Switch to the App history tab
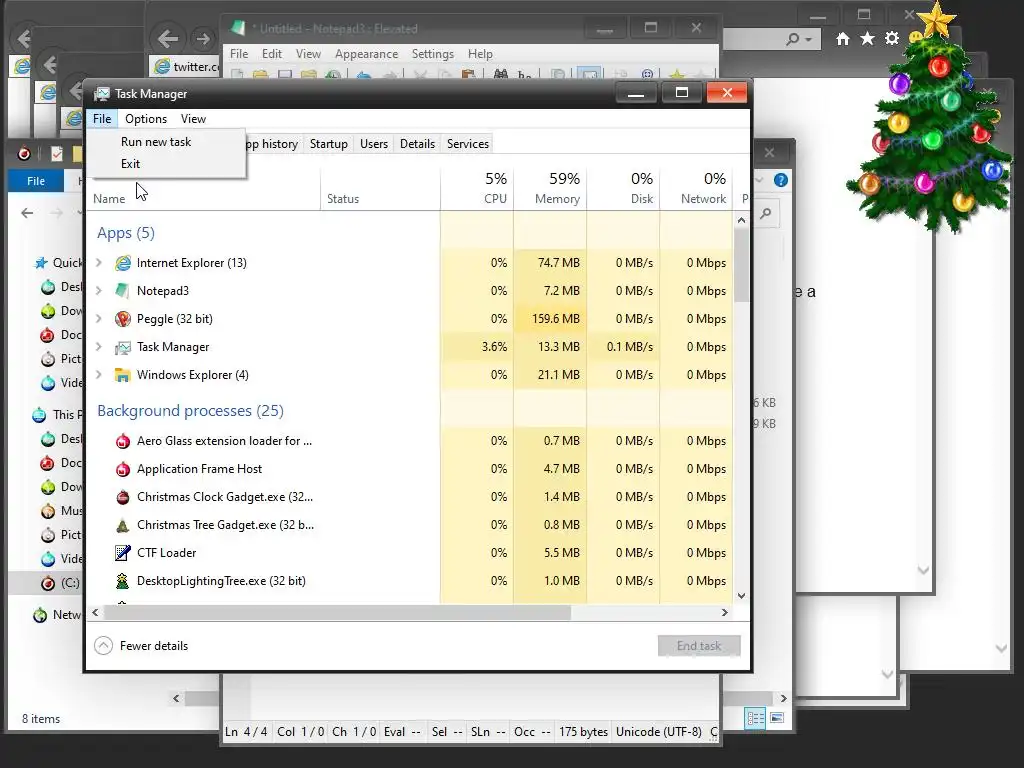This screenshot has height=768, width=1024. pyautogui.click(x=272, y=144)
